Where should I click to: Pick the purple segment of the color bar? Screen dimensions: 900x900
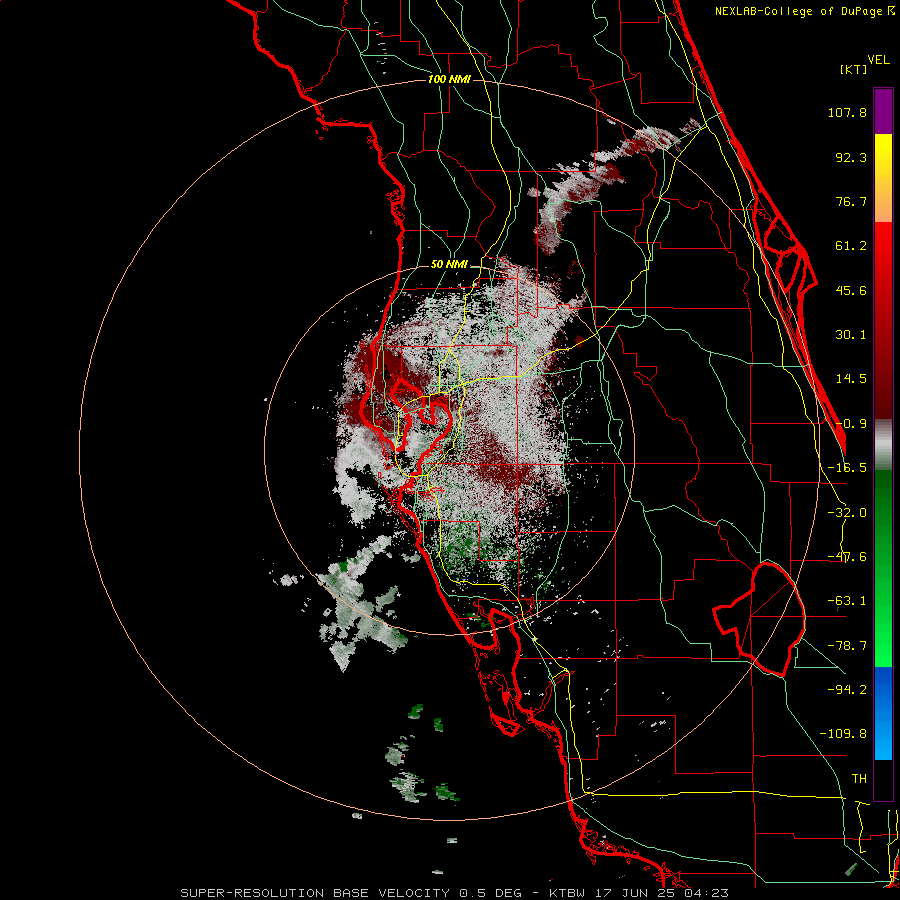tap(883, 111)
